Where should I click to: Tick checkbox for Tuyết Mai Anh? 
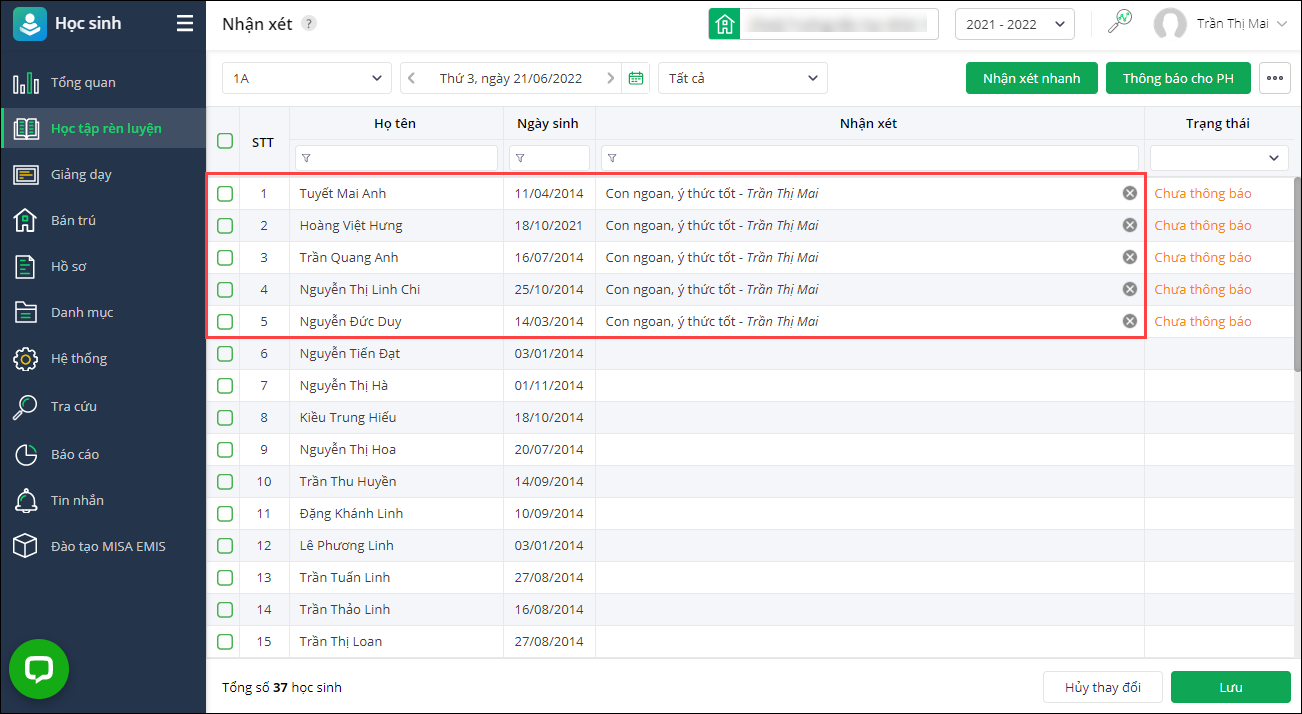225,193
